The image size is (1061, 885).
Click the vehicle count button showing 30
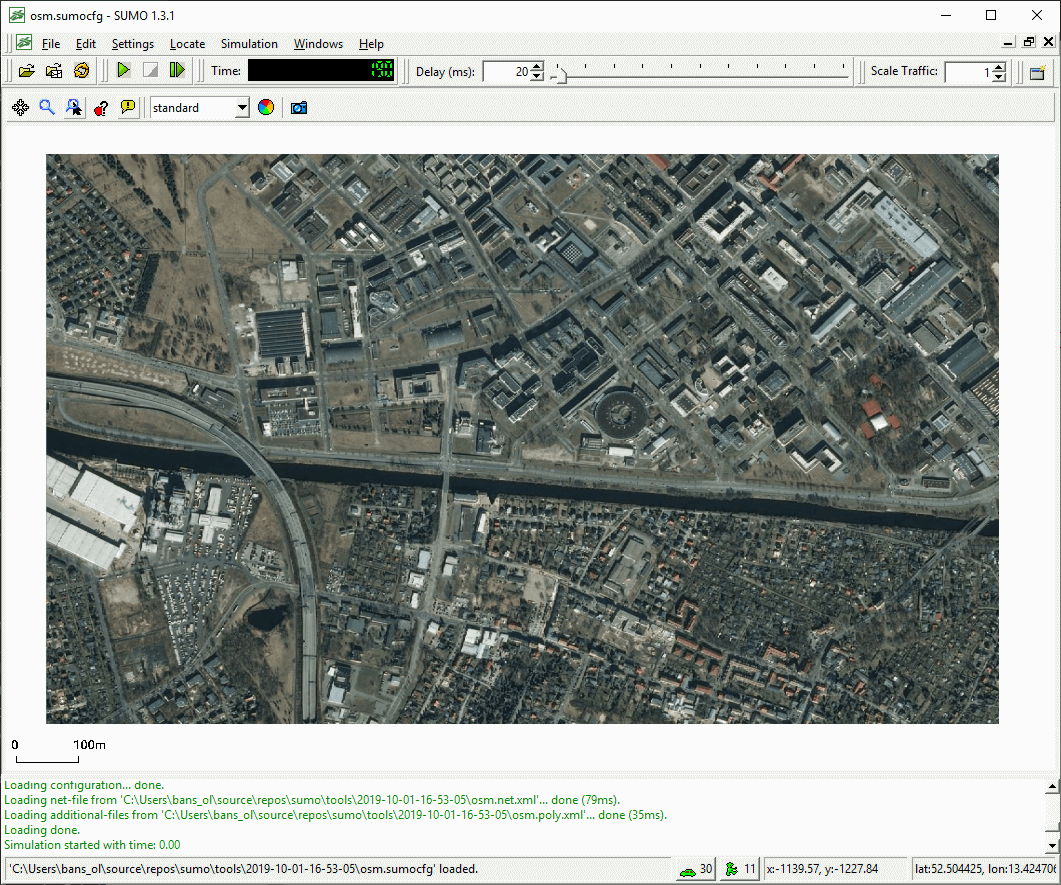[696, 869]
